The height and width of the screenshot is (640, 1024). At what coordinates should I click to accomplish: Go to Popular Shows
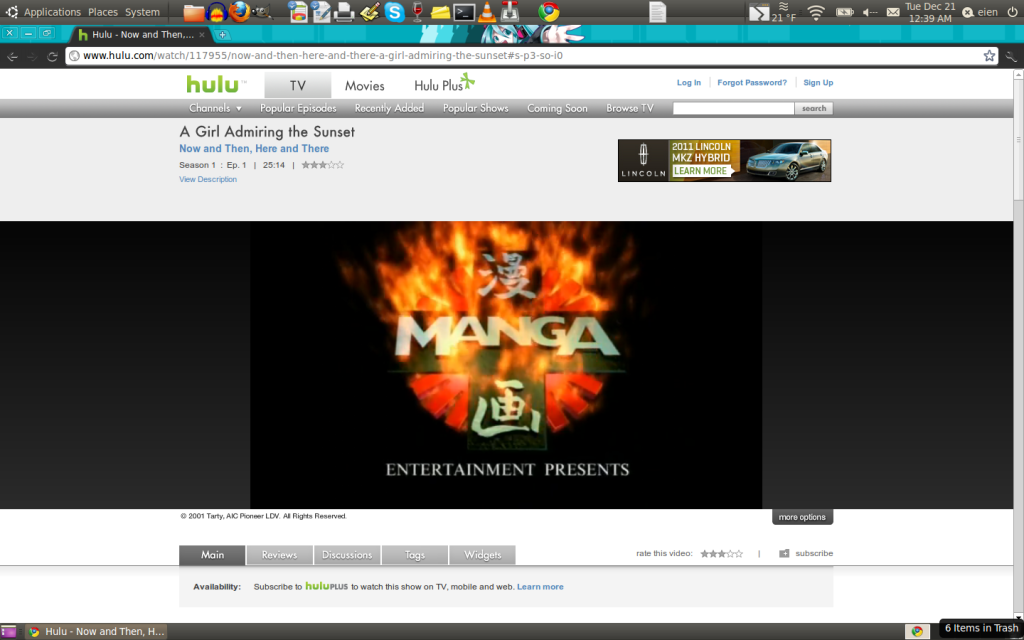pos(475,108)
